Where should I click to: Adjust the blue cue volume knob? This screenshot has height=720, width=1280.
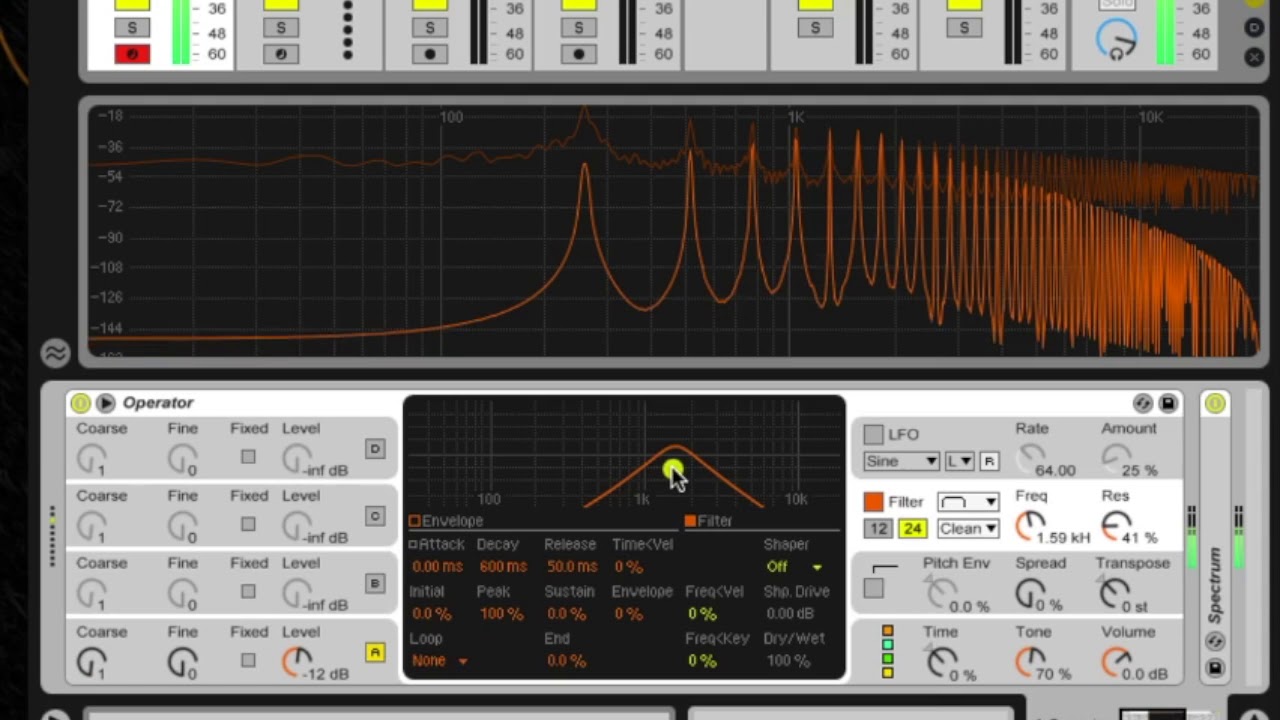pos(1116,40)
